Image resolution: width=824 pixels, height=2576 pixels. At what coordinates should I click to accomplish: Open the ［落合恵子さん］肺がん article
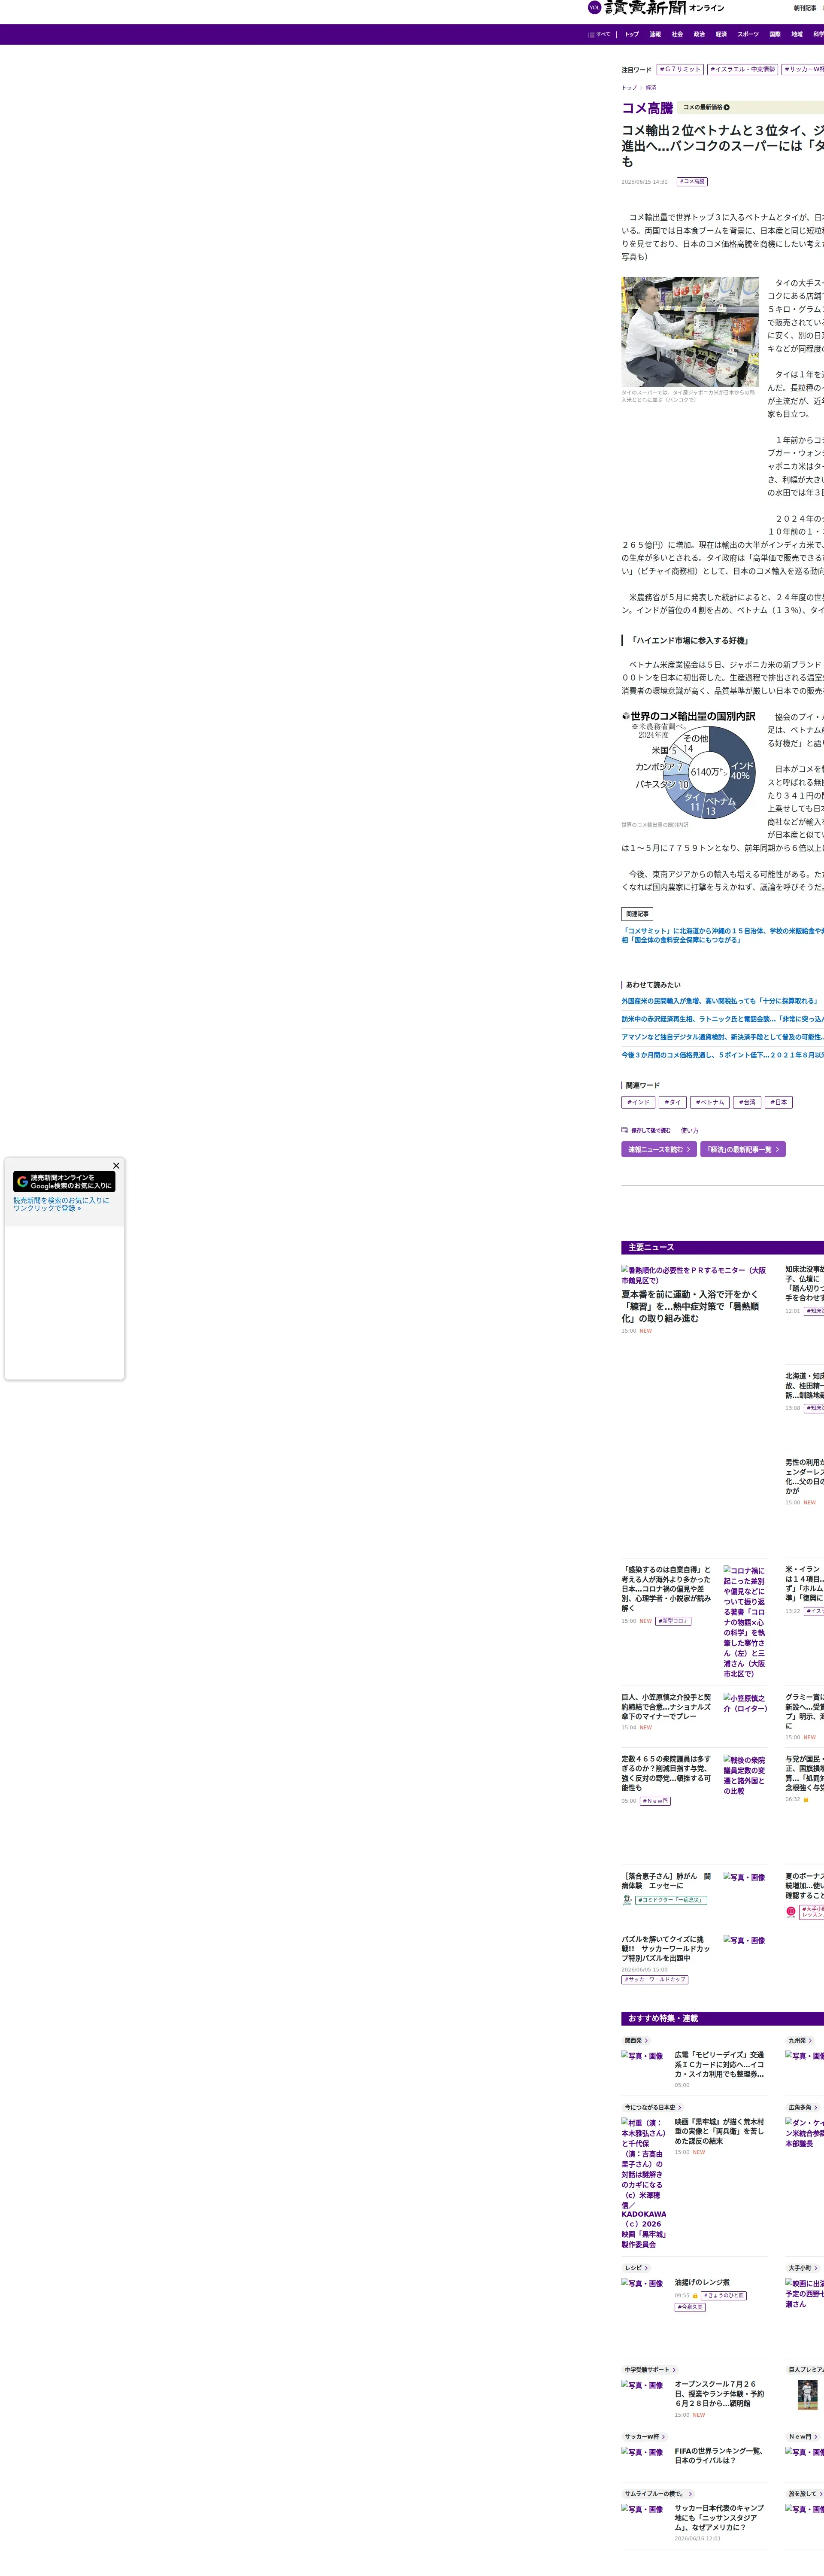666,1881
